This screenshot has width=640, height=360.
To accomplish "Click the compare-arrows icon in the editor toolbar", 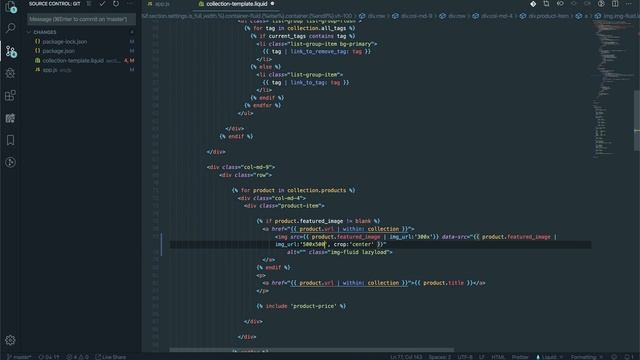I will coord(560,4).
